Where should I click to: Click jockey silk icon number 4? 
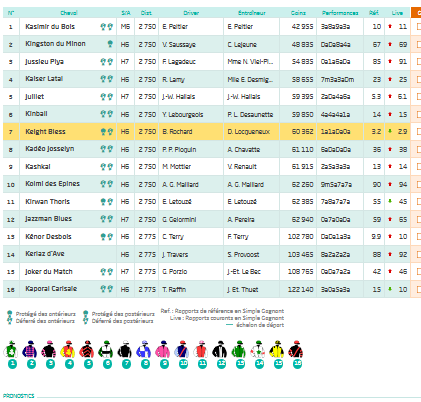(68, 349)
